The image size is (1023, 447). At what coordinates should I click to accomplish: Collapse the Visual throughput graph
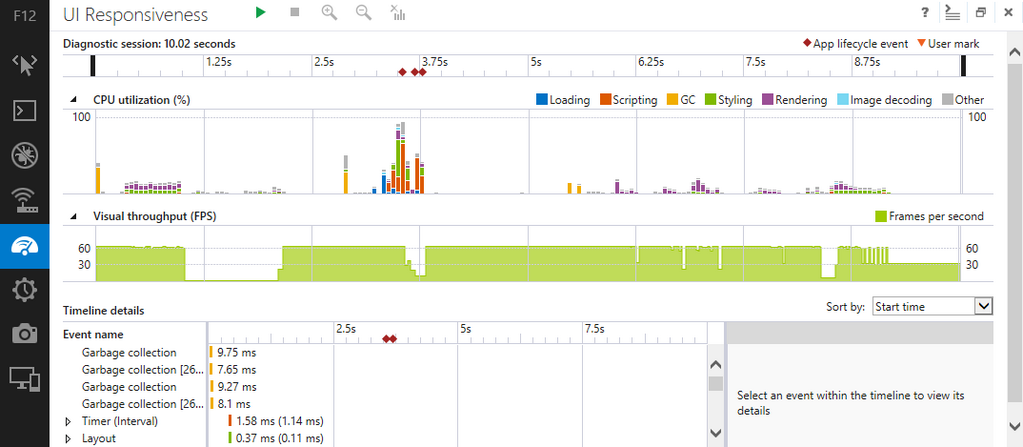tap(73, 216)
